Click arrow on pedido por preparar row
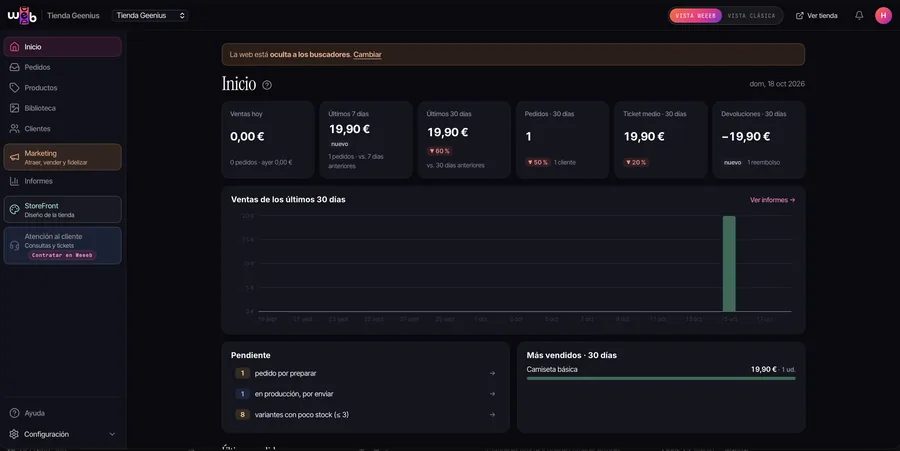 click(492, 373)
